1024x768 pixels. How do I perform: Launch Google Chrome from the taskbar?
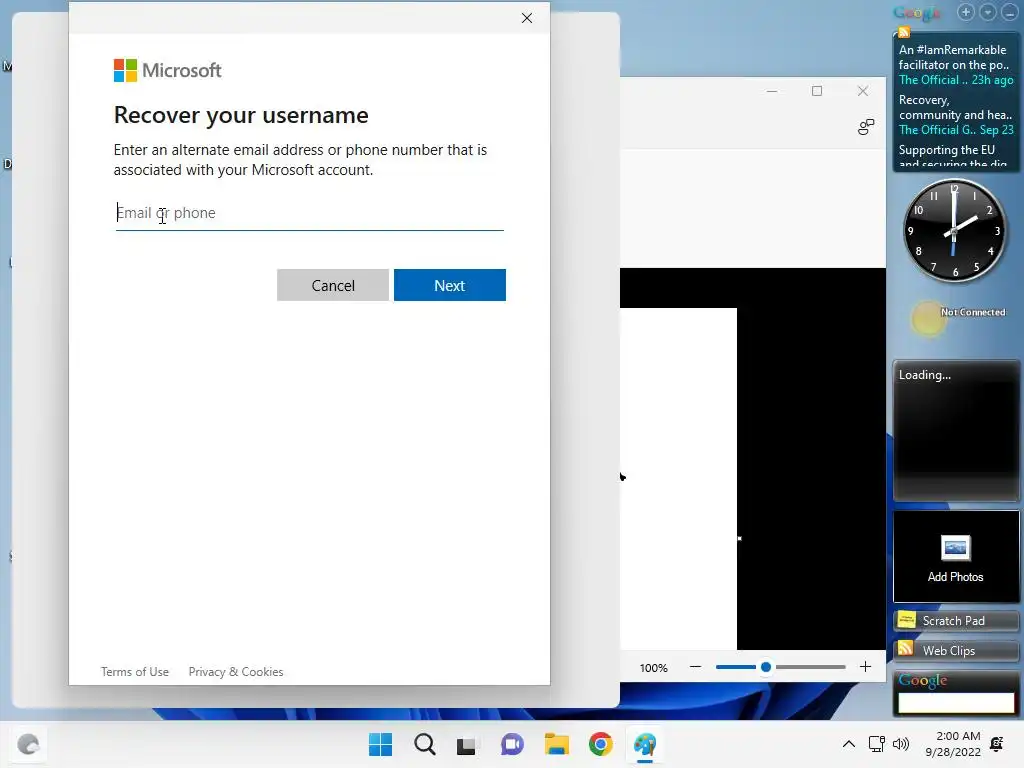[x=600, y=744]
